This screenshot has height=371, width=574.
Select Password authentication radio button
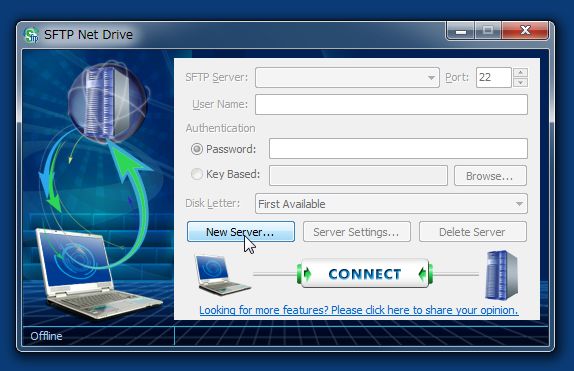[197, 149]
